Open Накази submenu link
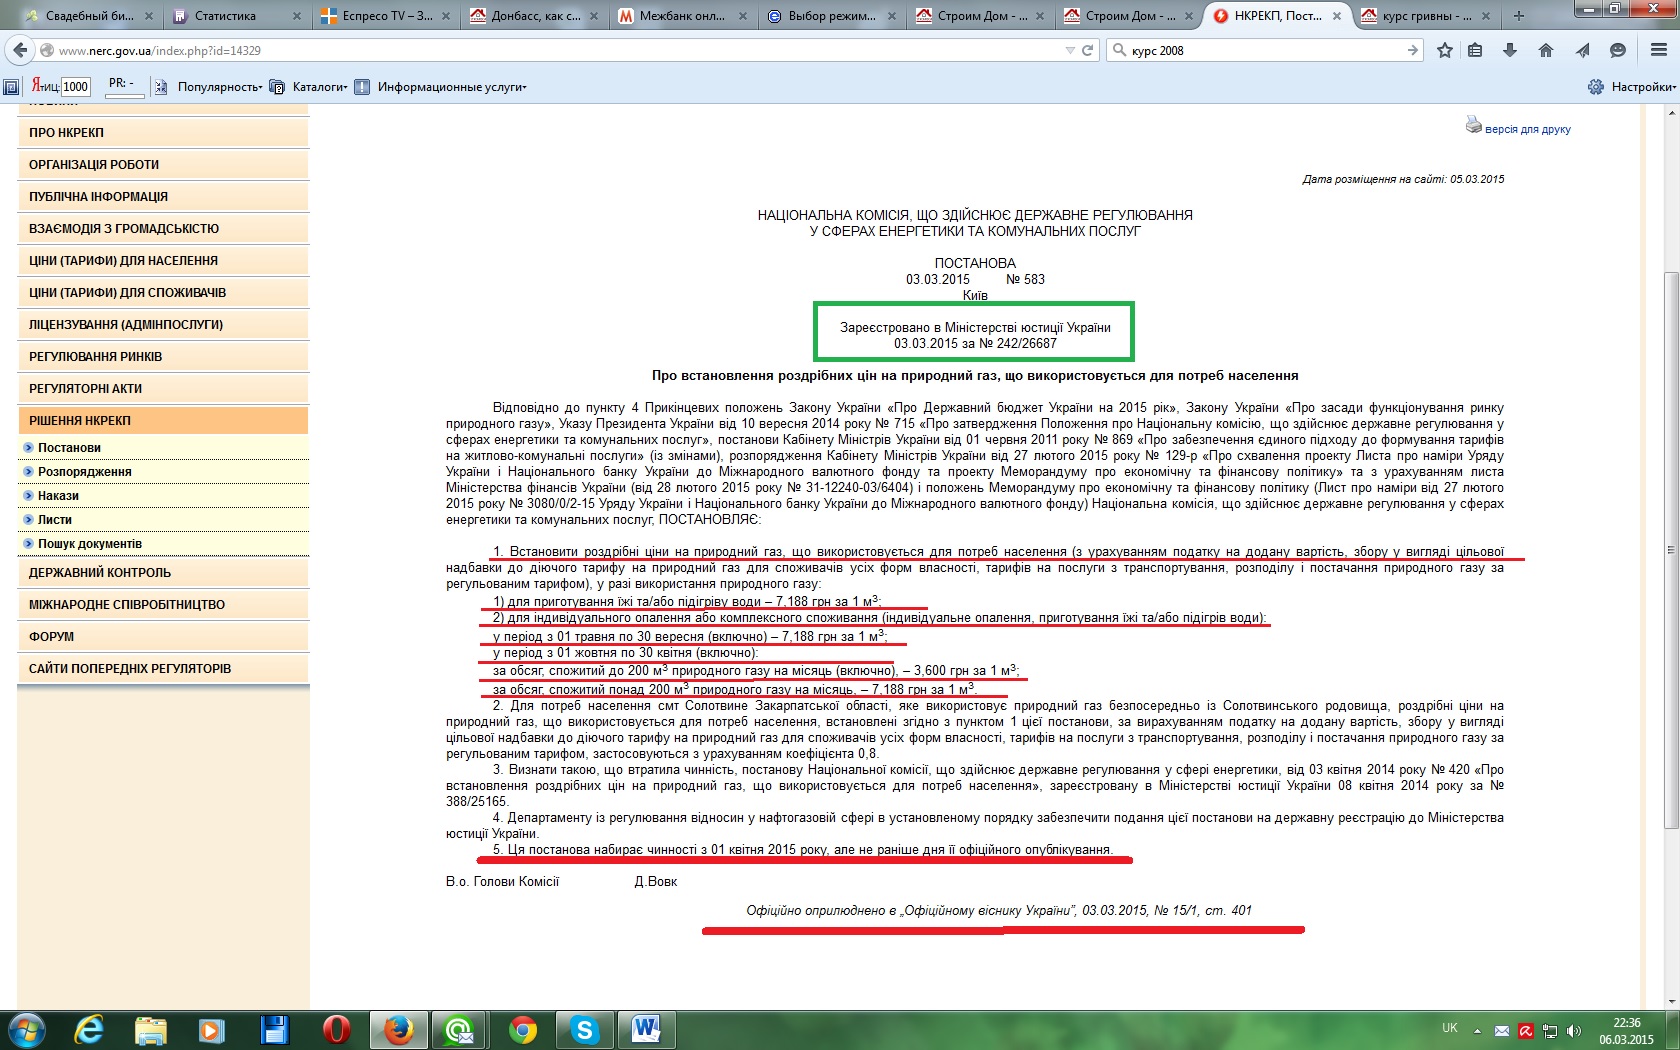This screenshot has width=1680, height=1050. pos(58,496)
